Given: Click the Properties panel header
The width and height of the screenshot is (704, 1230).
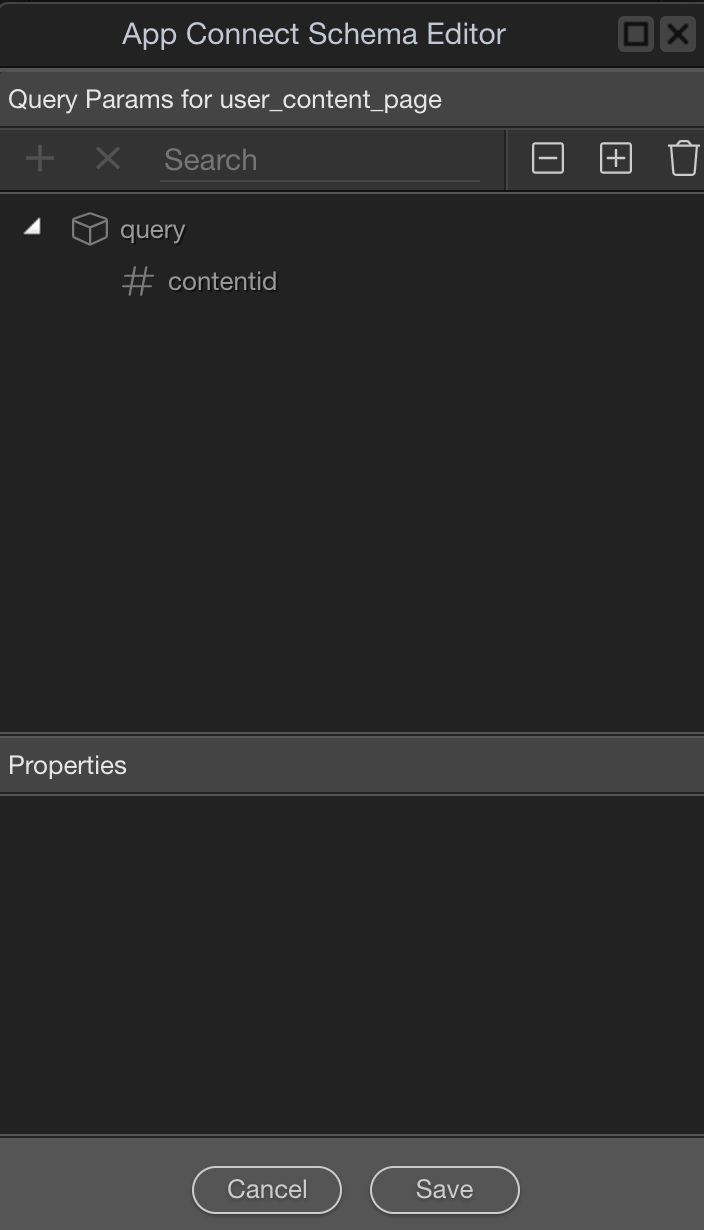Looking at the screenshot, I should 352,765.
